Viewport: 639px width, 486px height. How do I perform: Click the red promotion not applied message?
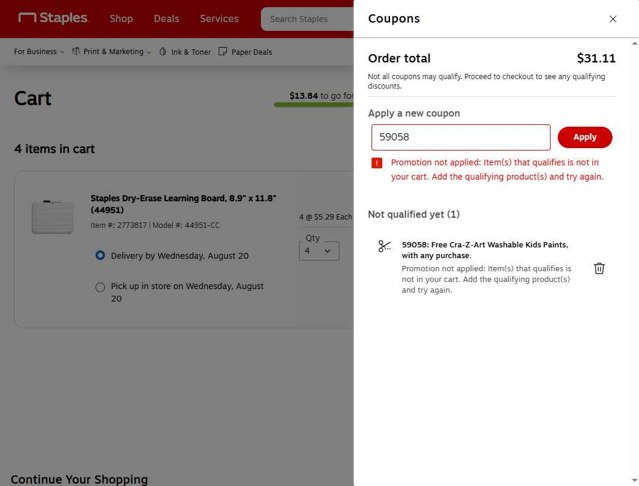(497, 169)
